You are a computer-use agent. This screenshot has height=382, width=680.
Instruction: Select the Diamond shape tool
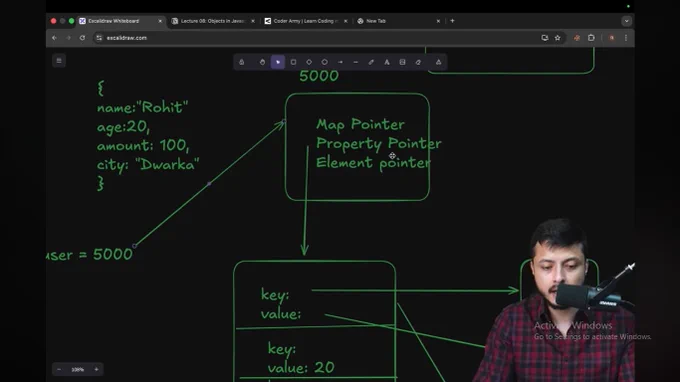309,62
